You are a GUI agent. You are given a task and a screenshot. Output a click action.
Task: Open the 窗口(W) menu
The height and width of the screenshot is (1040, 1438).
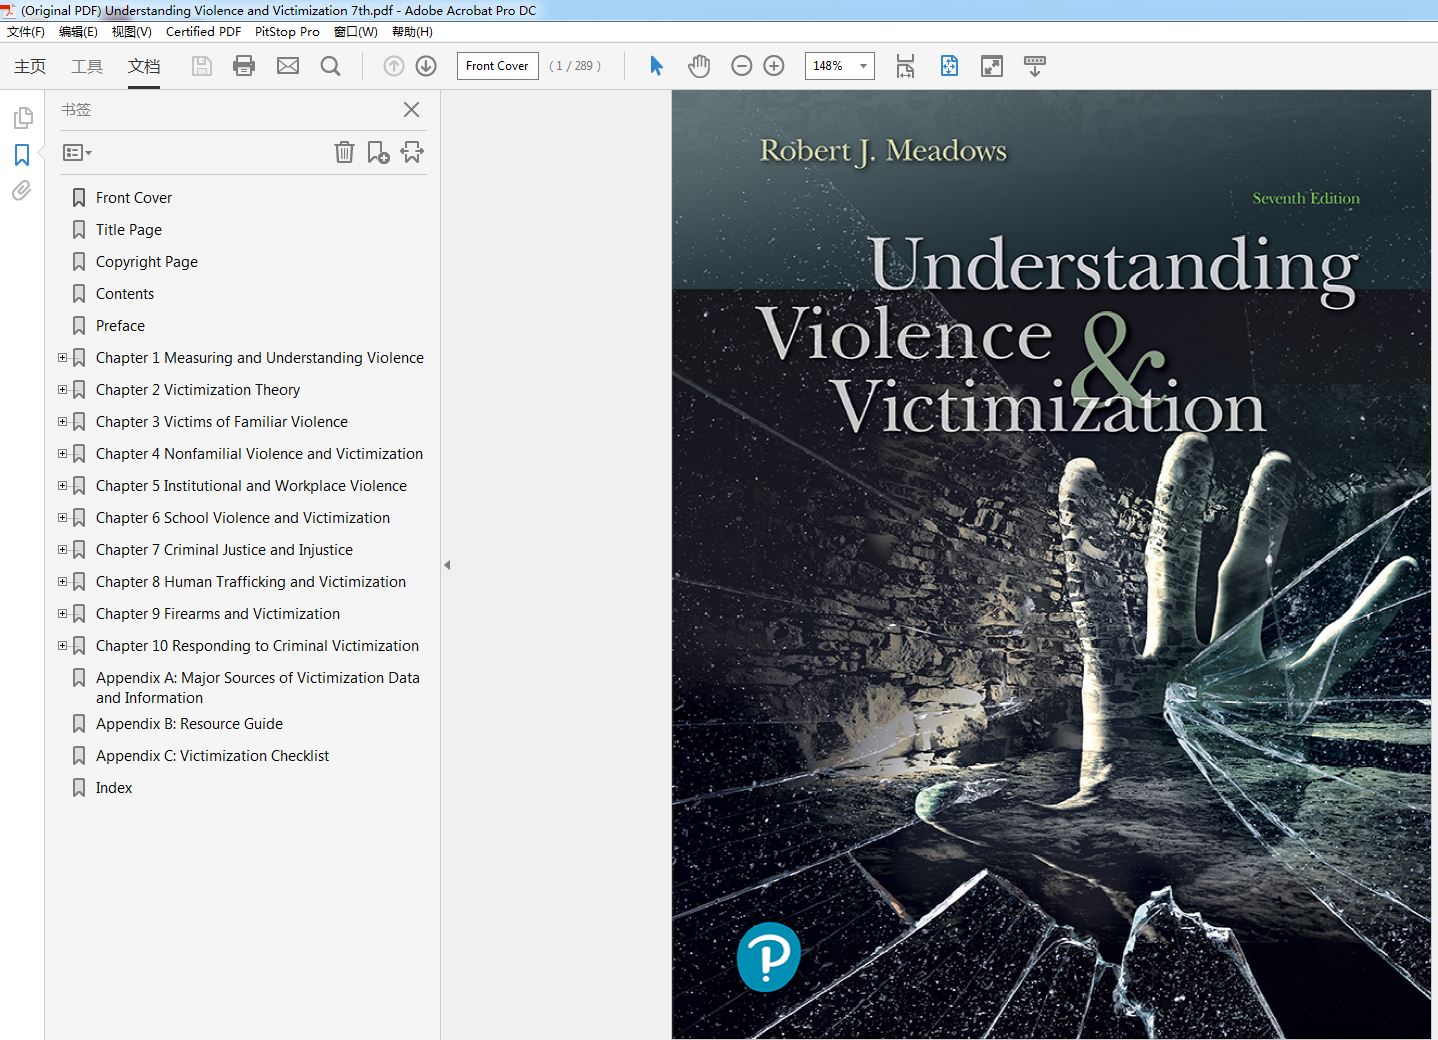pyautogui.click(x=356, y=32)
